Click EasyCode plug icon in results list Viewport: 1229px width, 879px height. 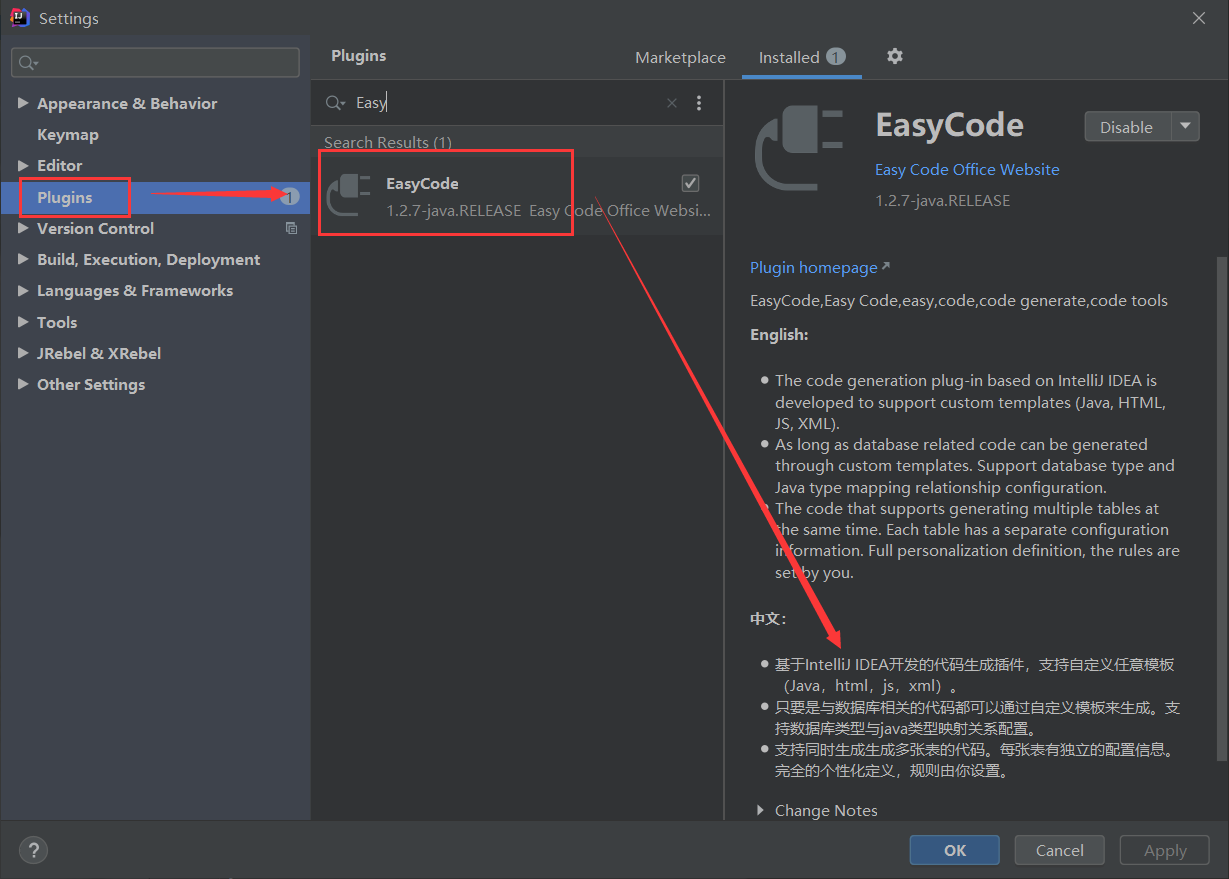(349, 195)
